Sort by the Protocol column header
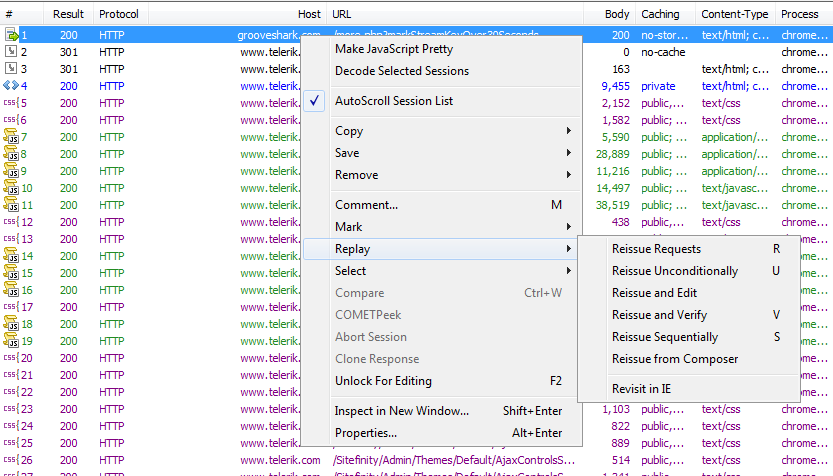The width and height of the screenshot is (833, 476). 119,14
